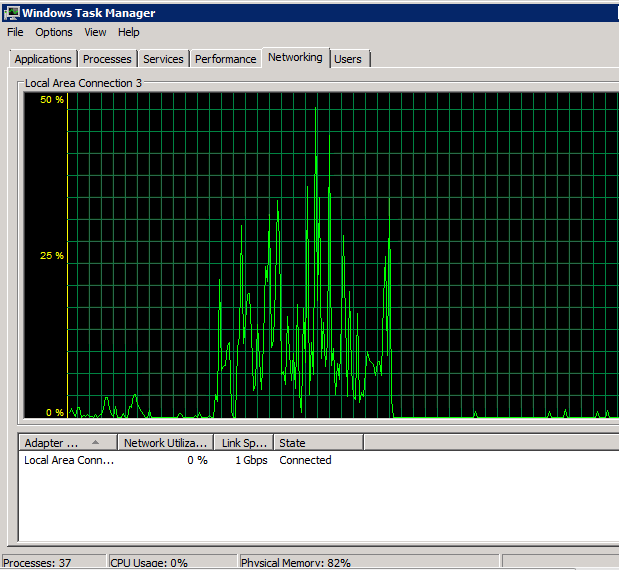619x570 pixels.
Task: Click the Adapter column sort arrow
Action: (95, 442)
